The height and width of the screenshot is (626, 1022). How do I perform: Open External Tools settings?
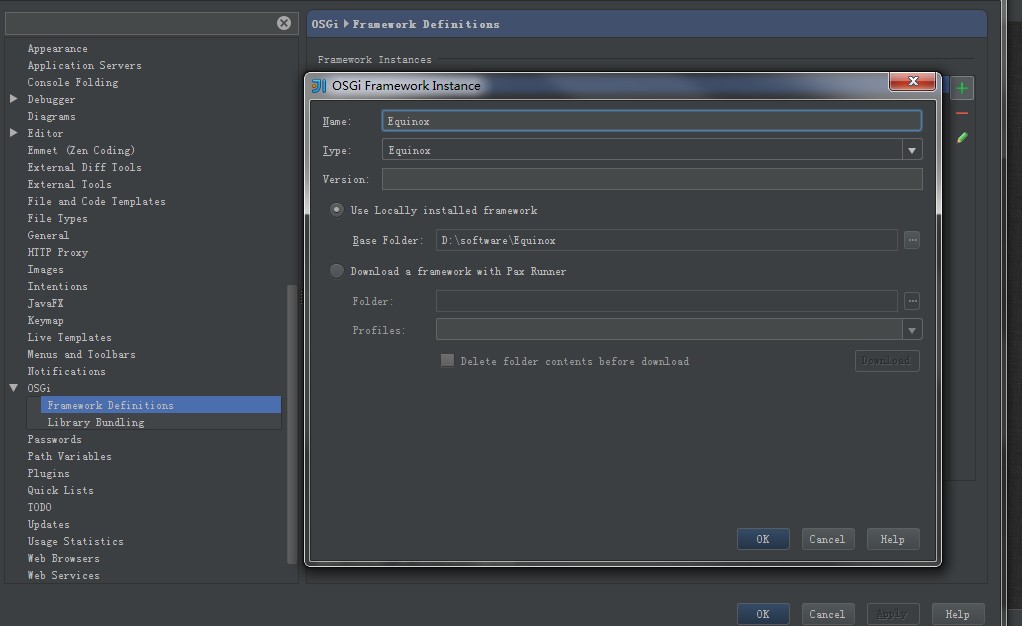click(x=70, y=184)
